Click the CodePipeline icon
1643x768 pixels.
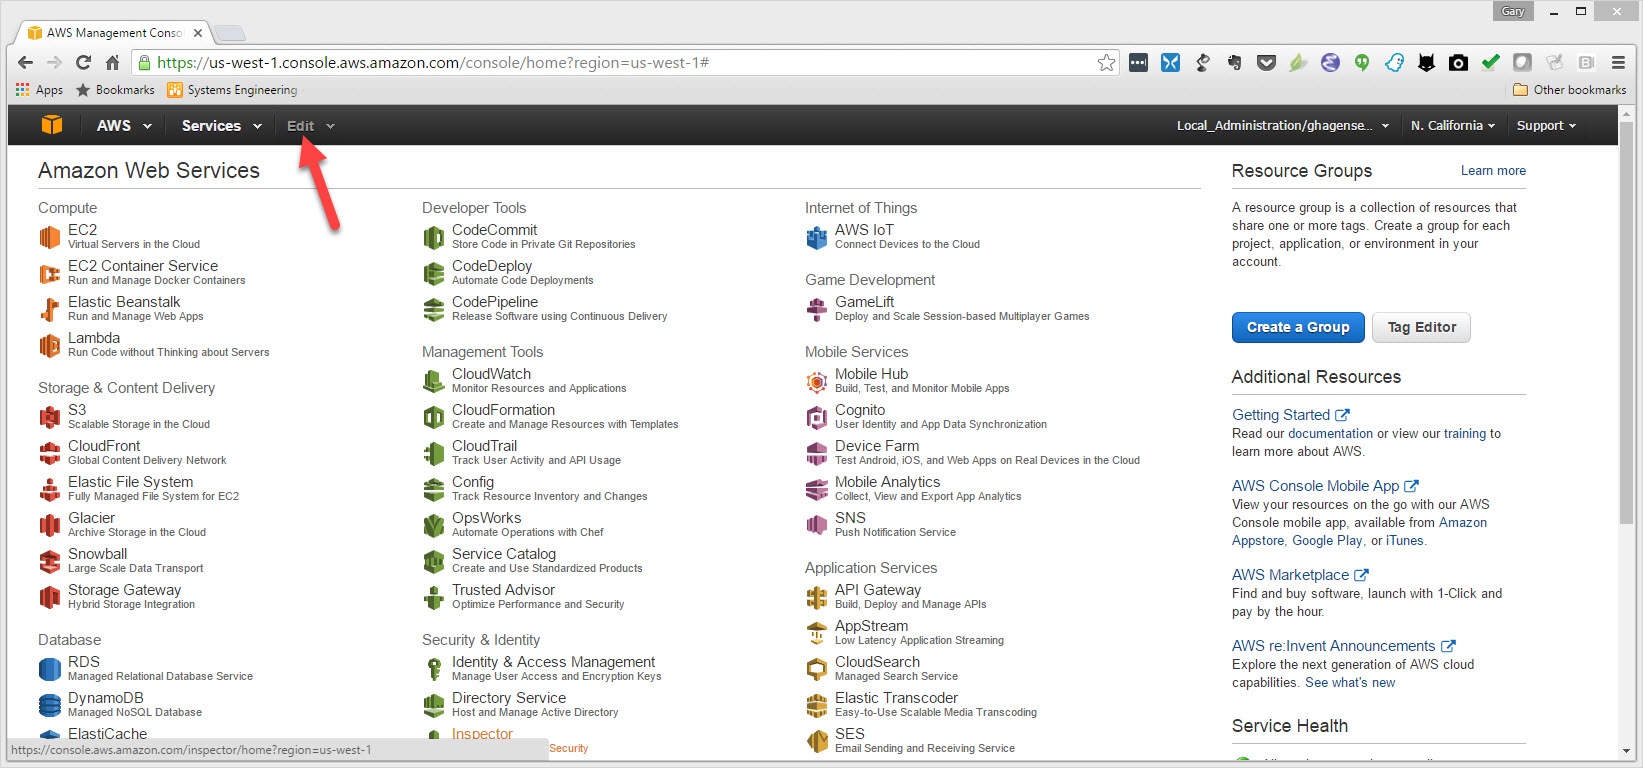(434, 309)
